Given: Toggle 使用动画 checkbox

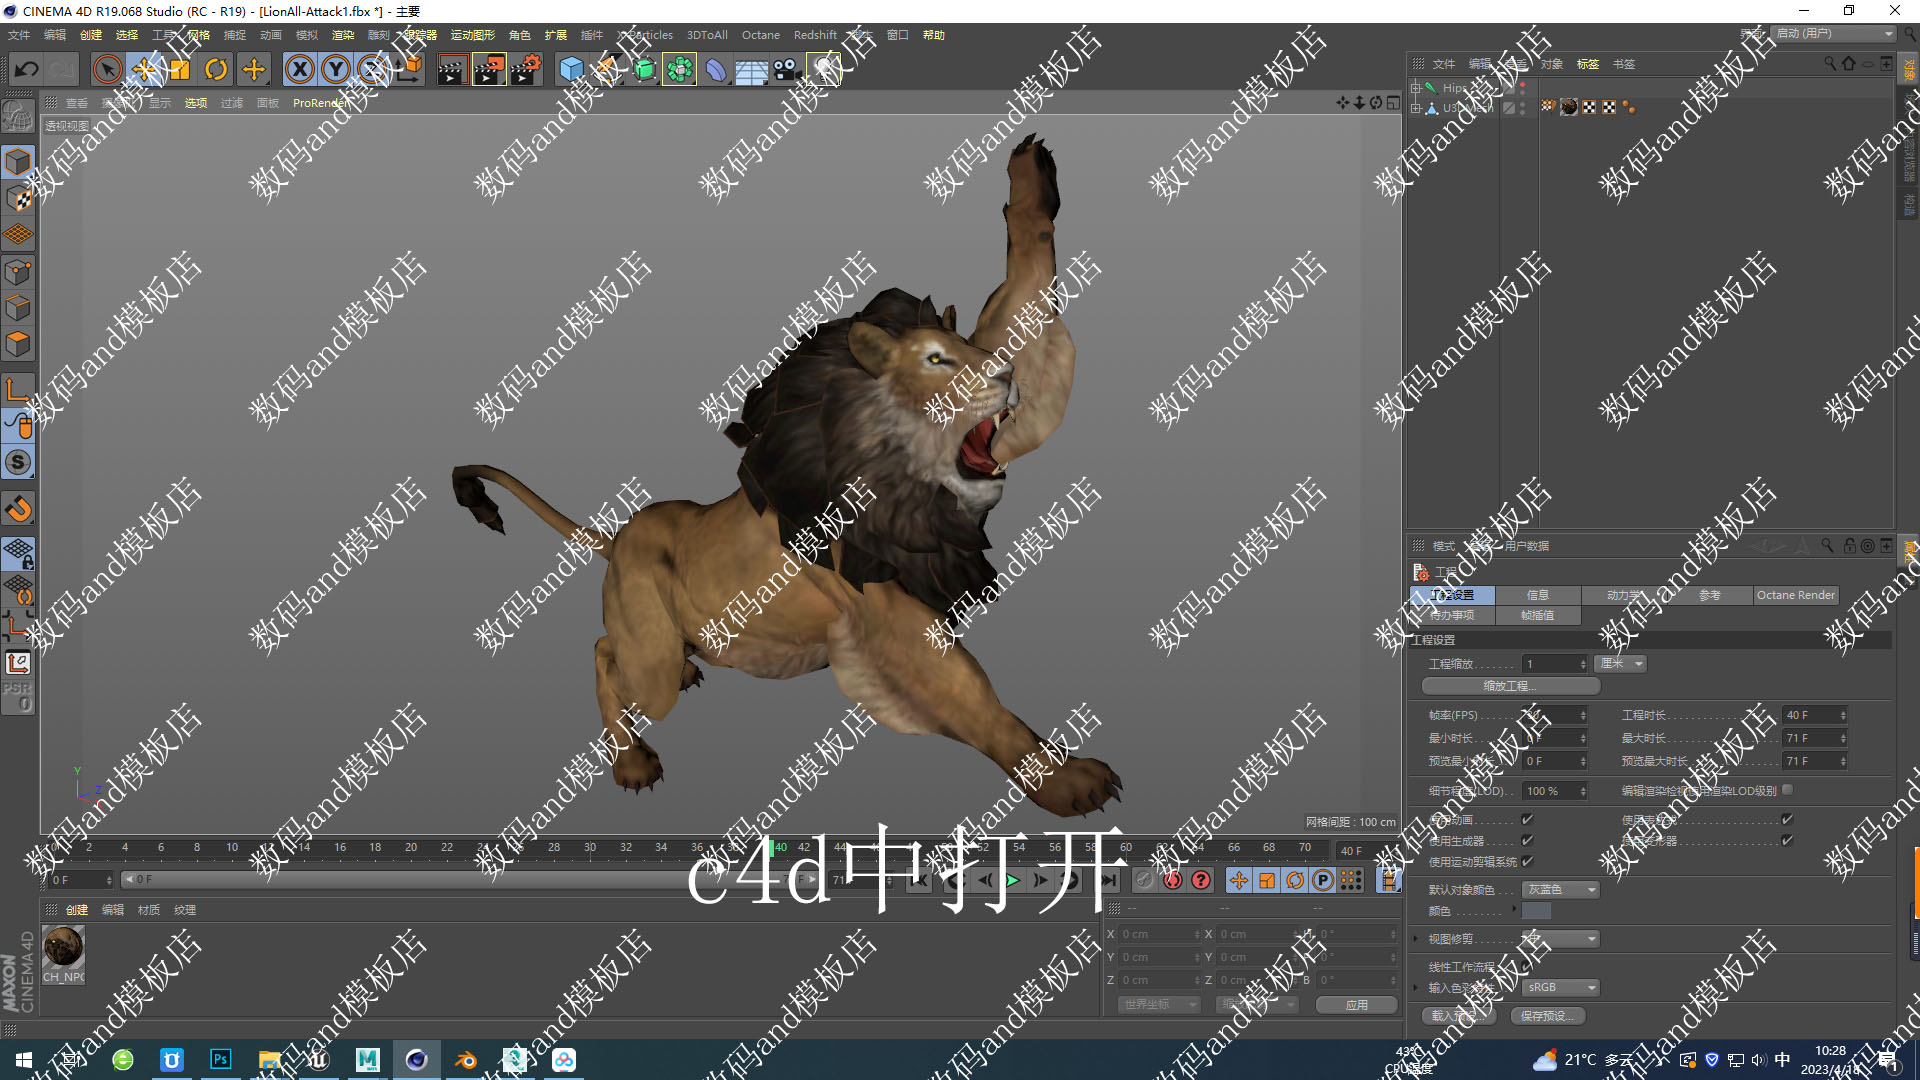Looking at the screenshot, I should click(x=1527, y=820).
